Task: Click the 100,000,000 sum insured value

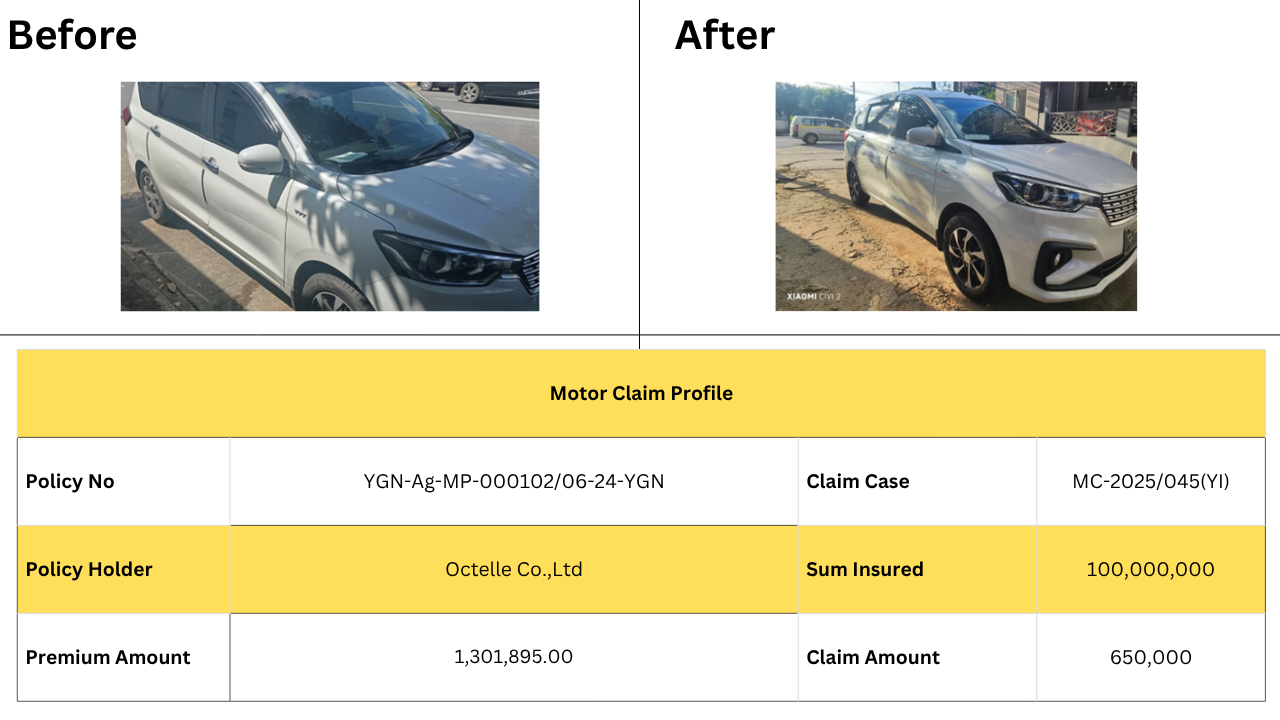Action: coord(1151,569)
